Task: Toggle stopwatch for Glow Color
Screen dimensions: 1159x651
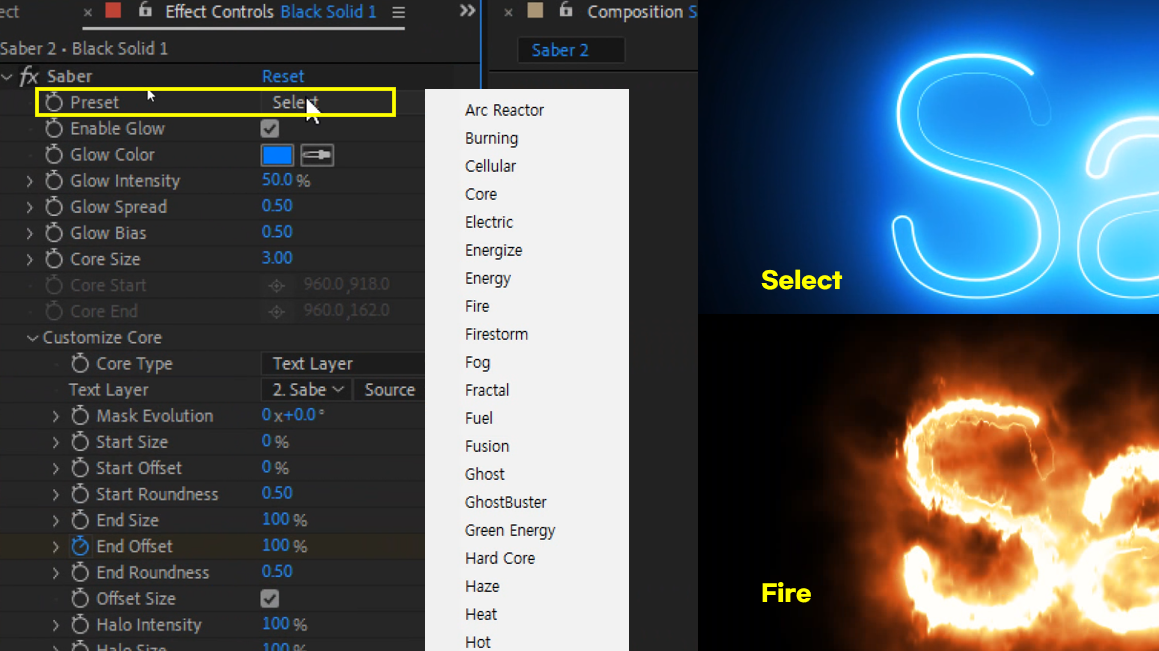Action: point(54,154)
